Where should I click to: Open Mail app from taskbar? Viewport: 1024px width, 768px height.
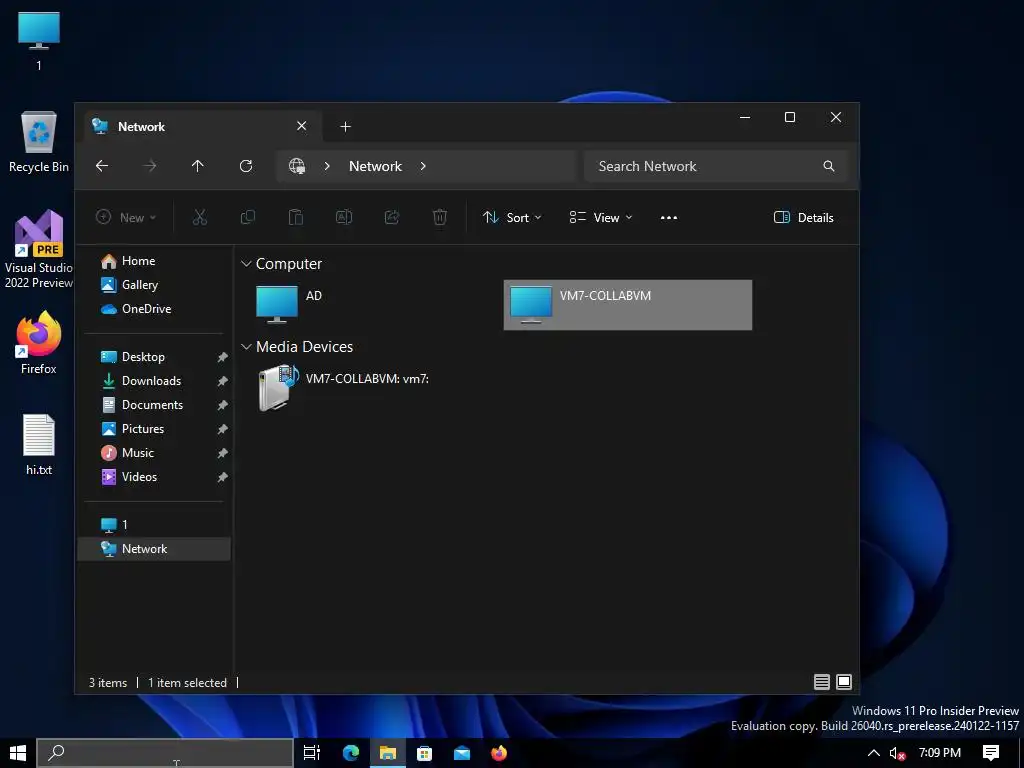click(462, 753)
